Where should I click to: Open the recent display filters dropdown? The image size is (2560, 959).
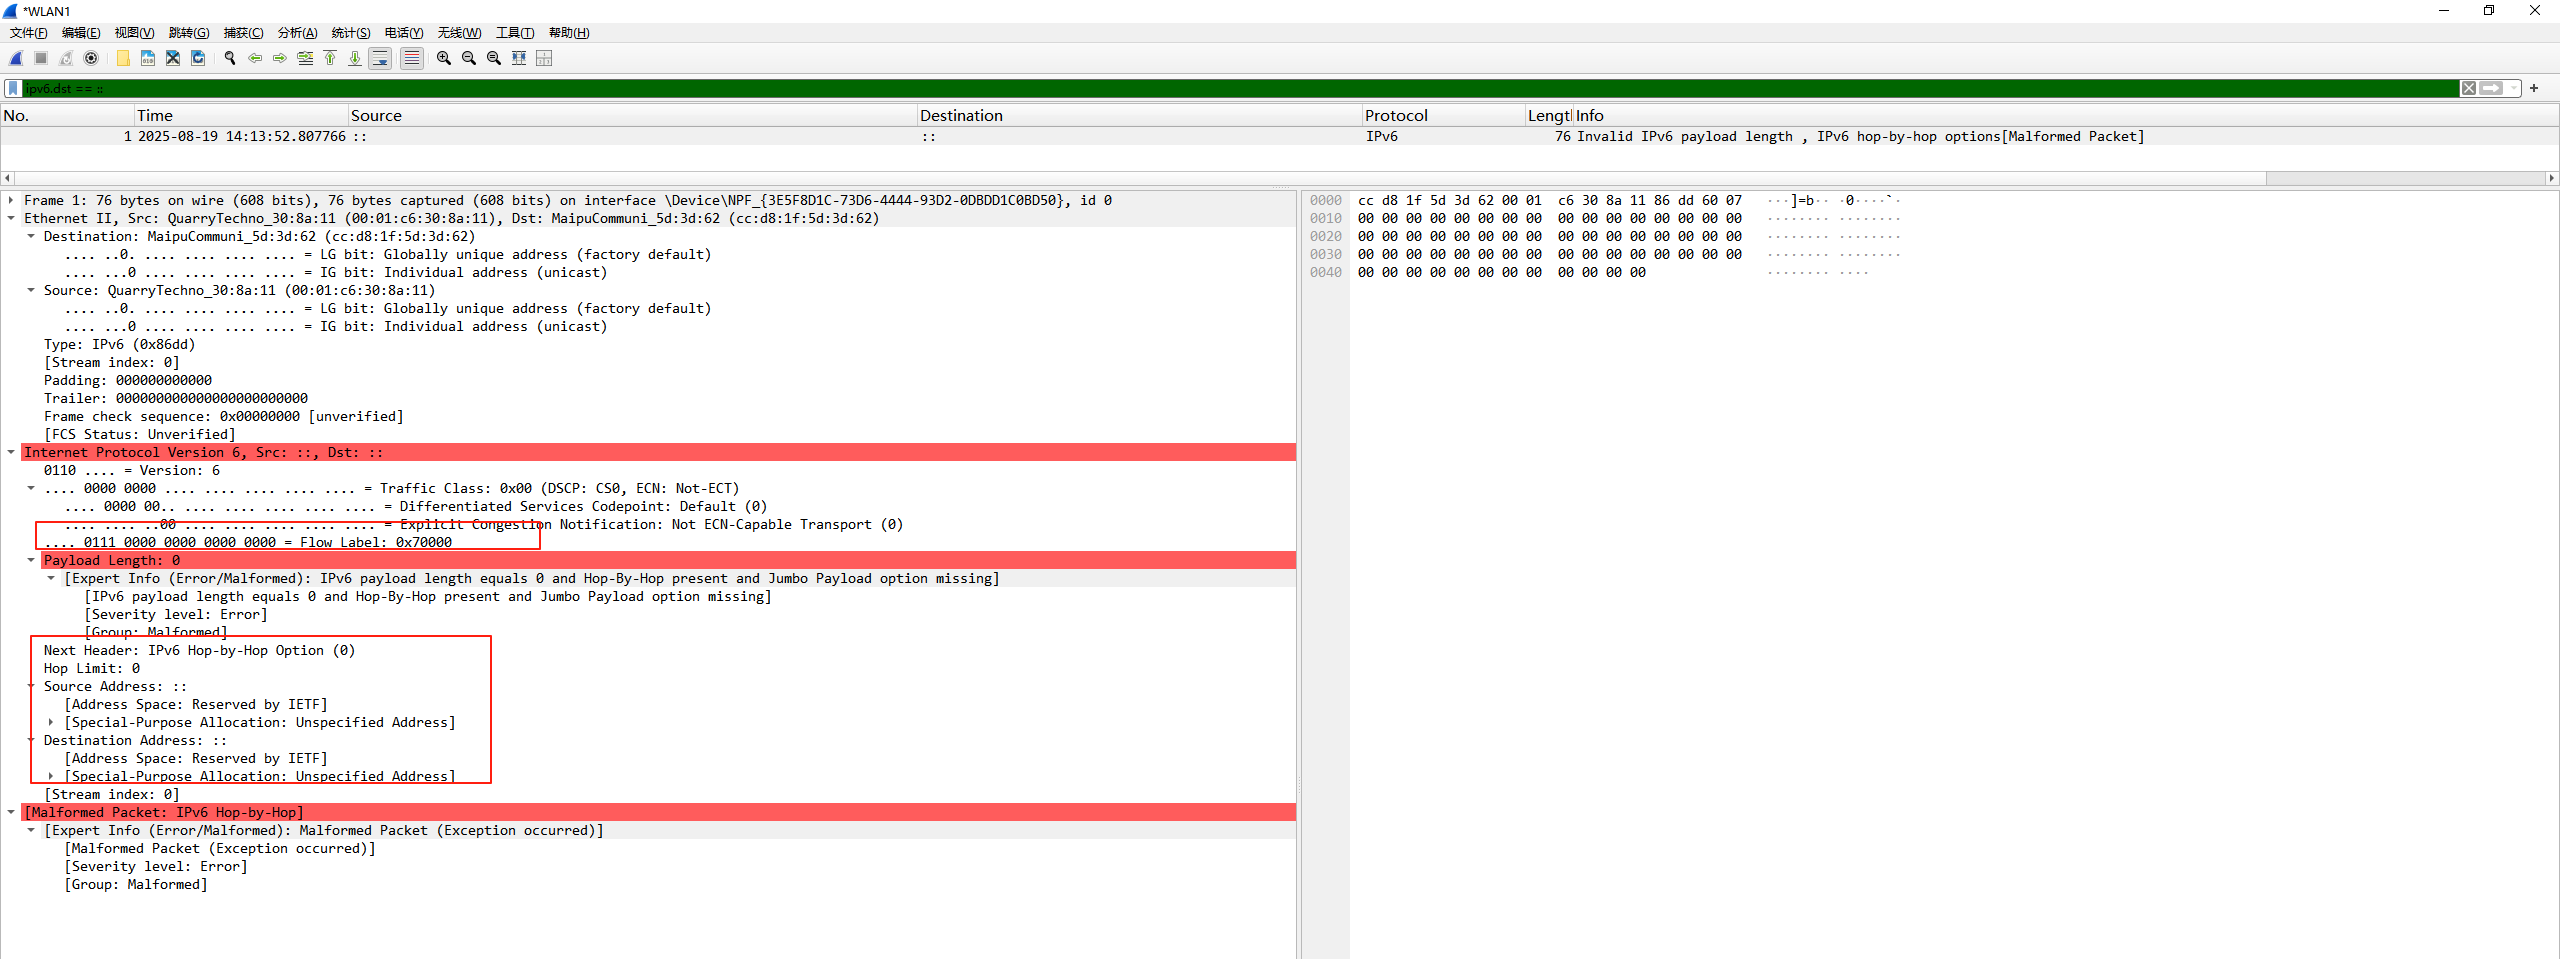(2513, 88)
